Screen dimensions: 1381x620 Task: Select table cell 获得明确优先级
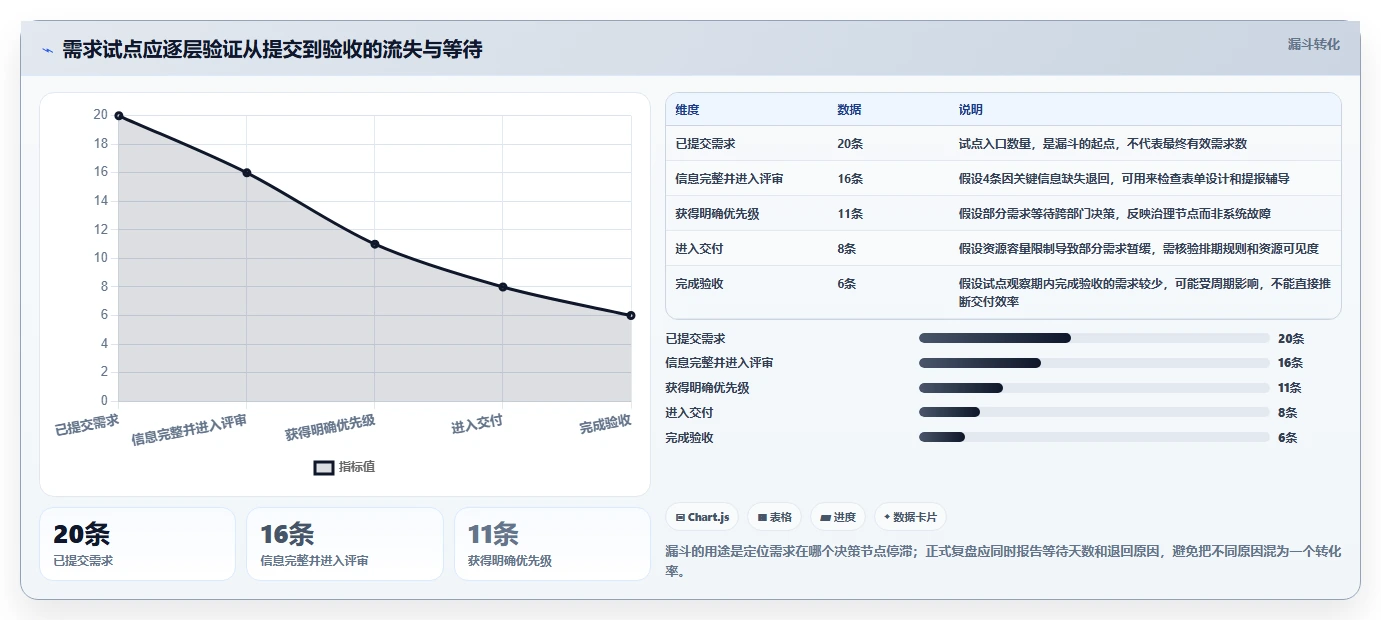coord(718,213)
